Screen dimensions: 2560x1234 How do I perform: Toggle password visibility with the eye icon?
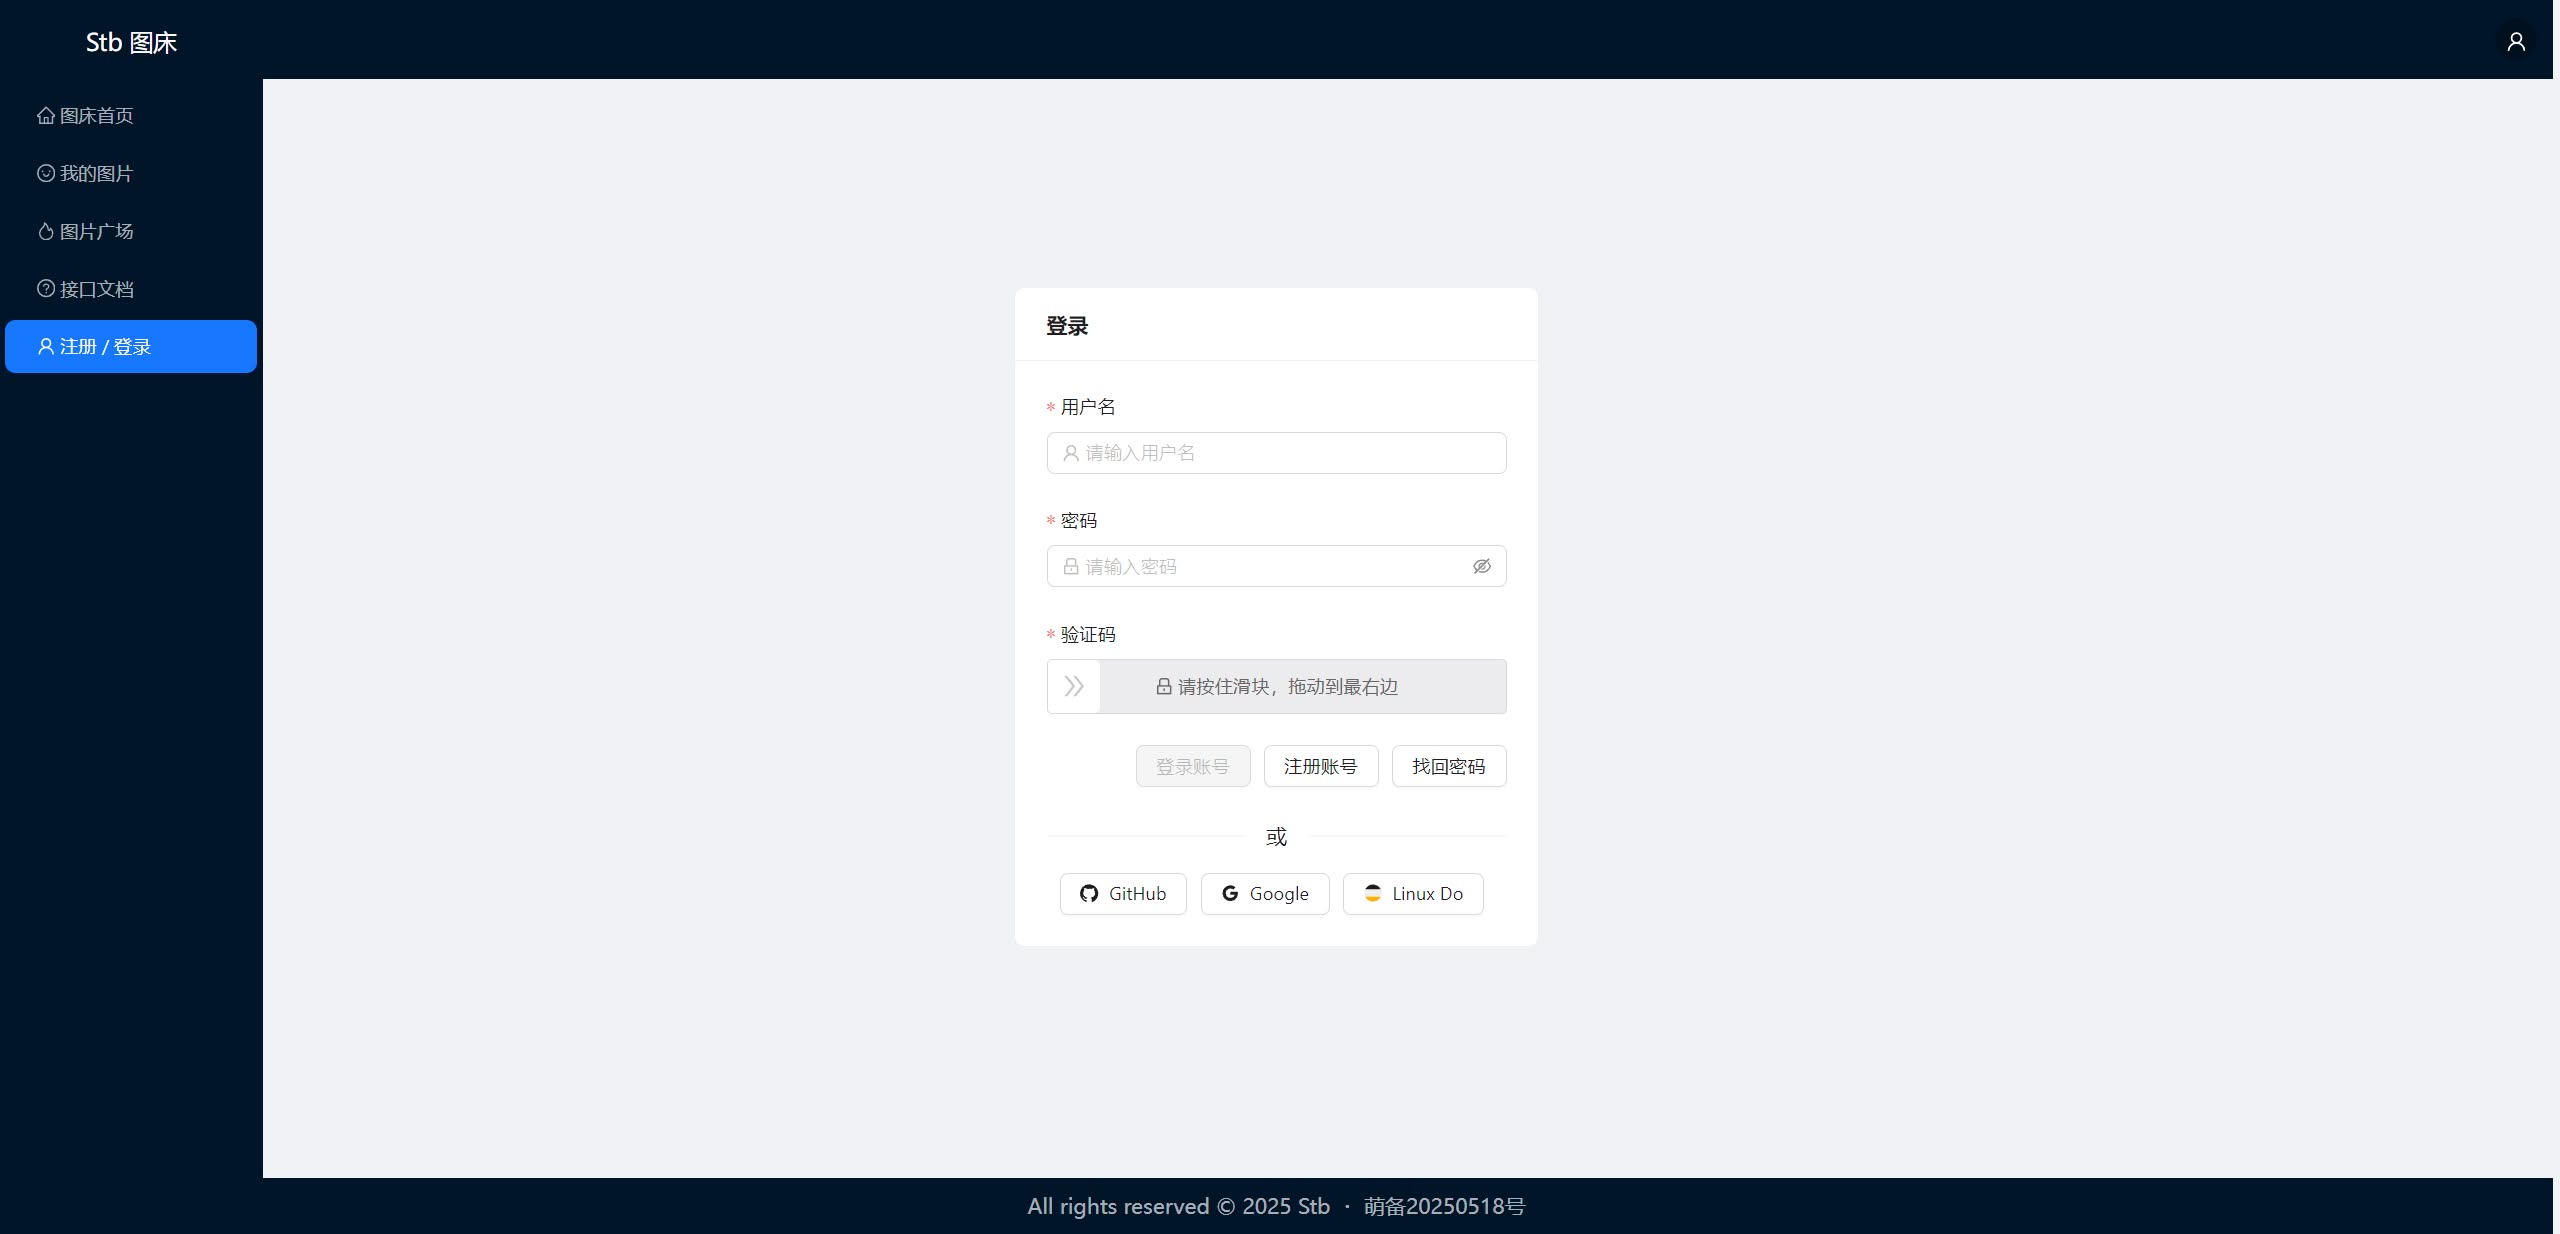point(1481,566)
